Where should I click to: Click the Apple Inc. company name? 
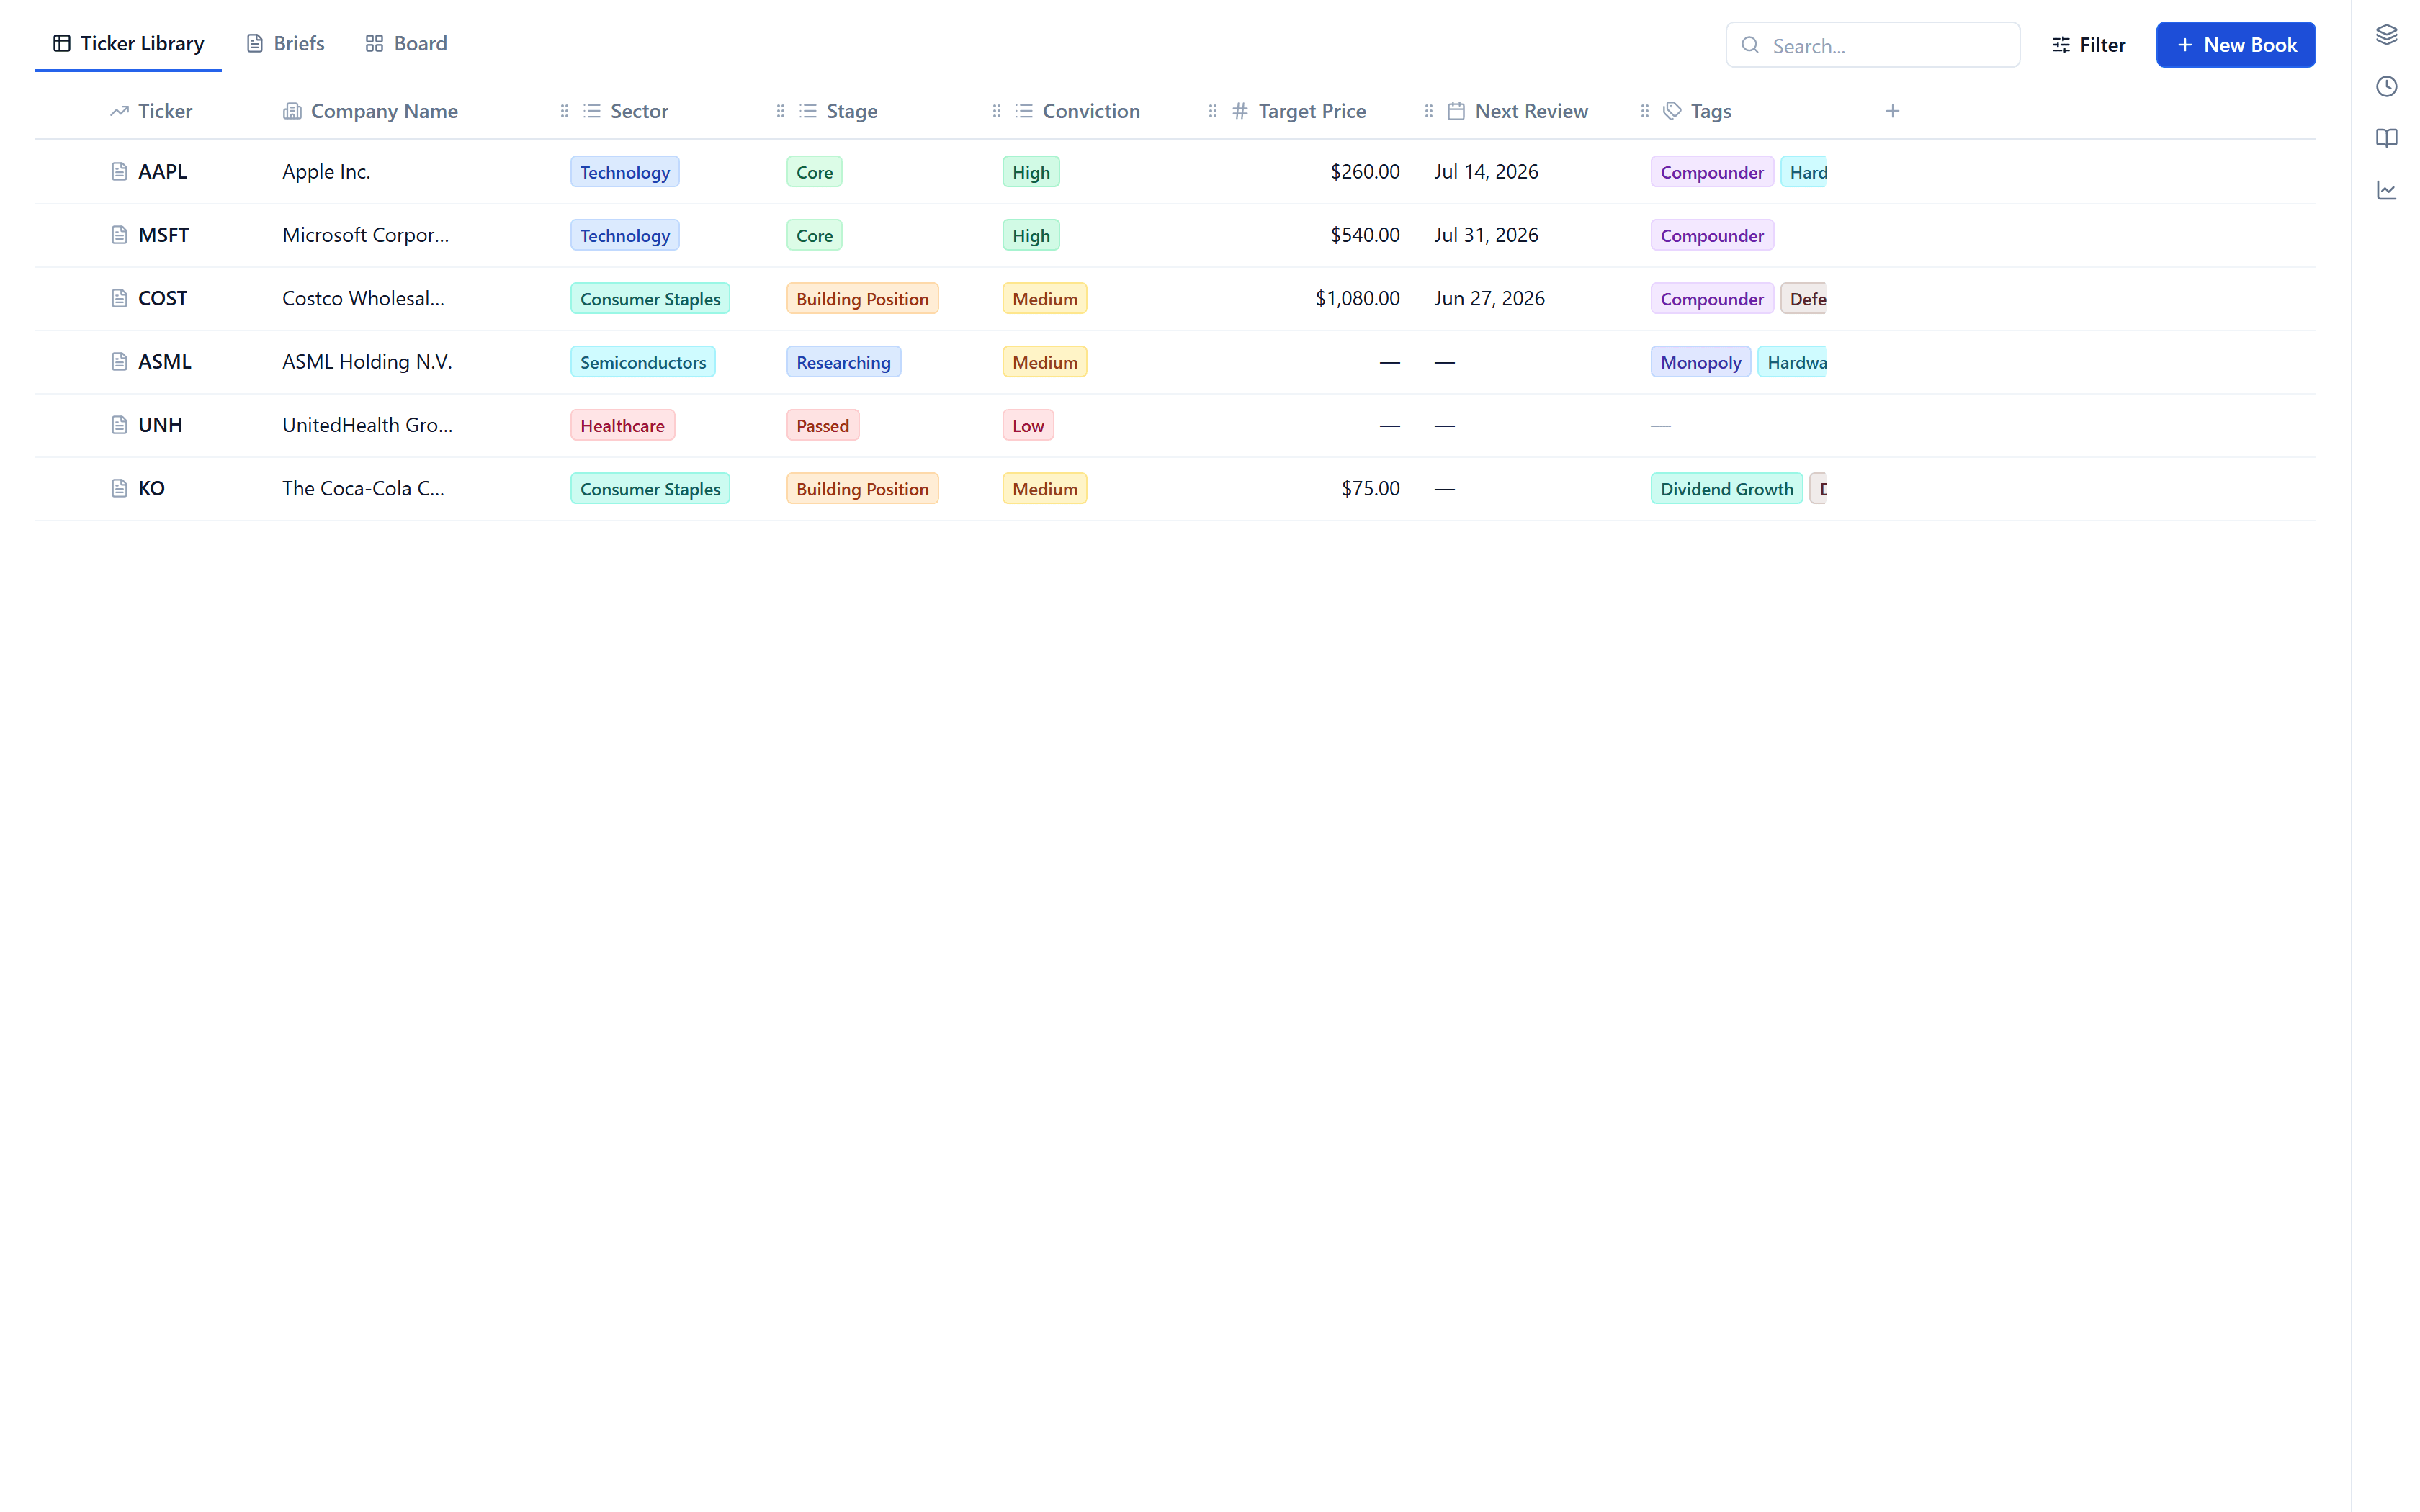click(326, 172)
